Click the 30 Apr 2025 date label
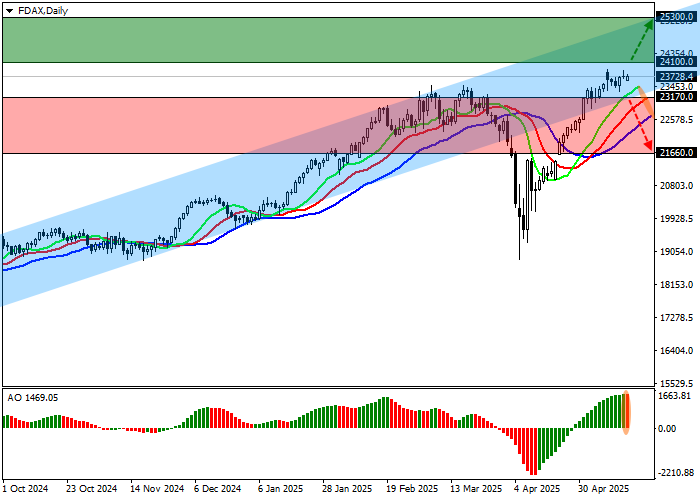 (x=604, y=489)
